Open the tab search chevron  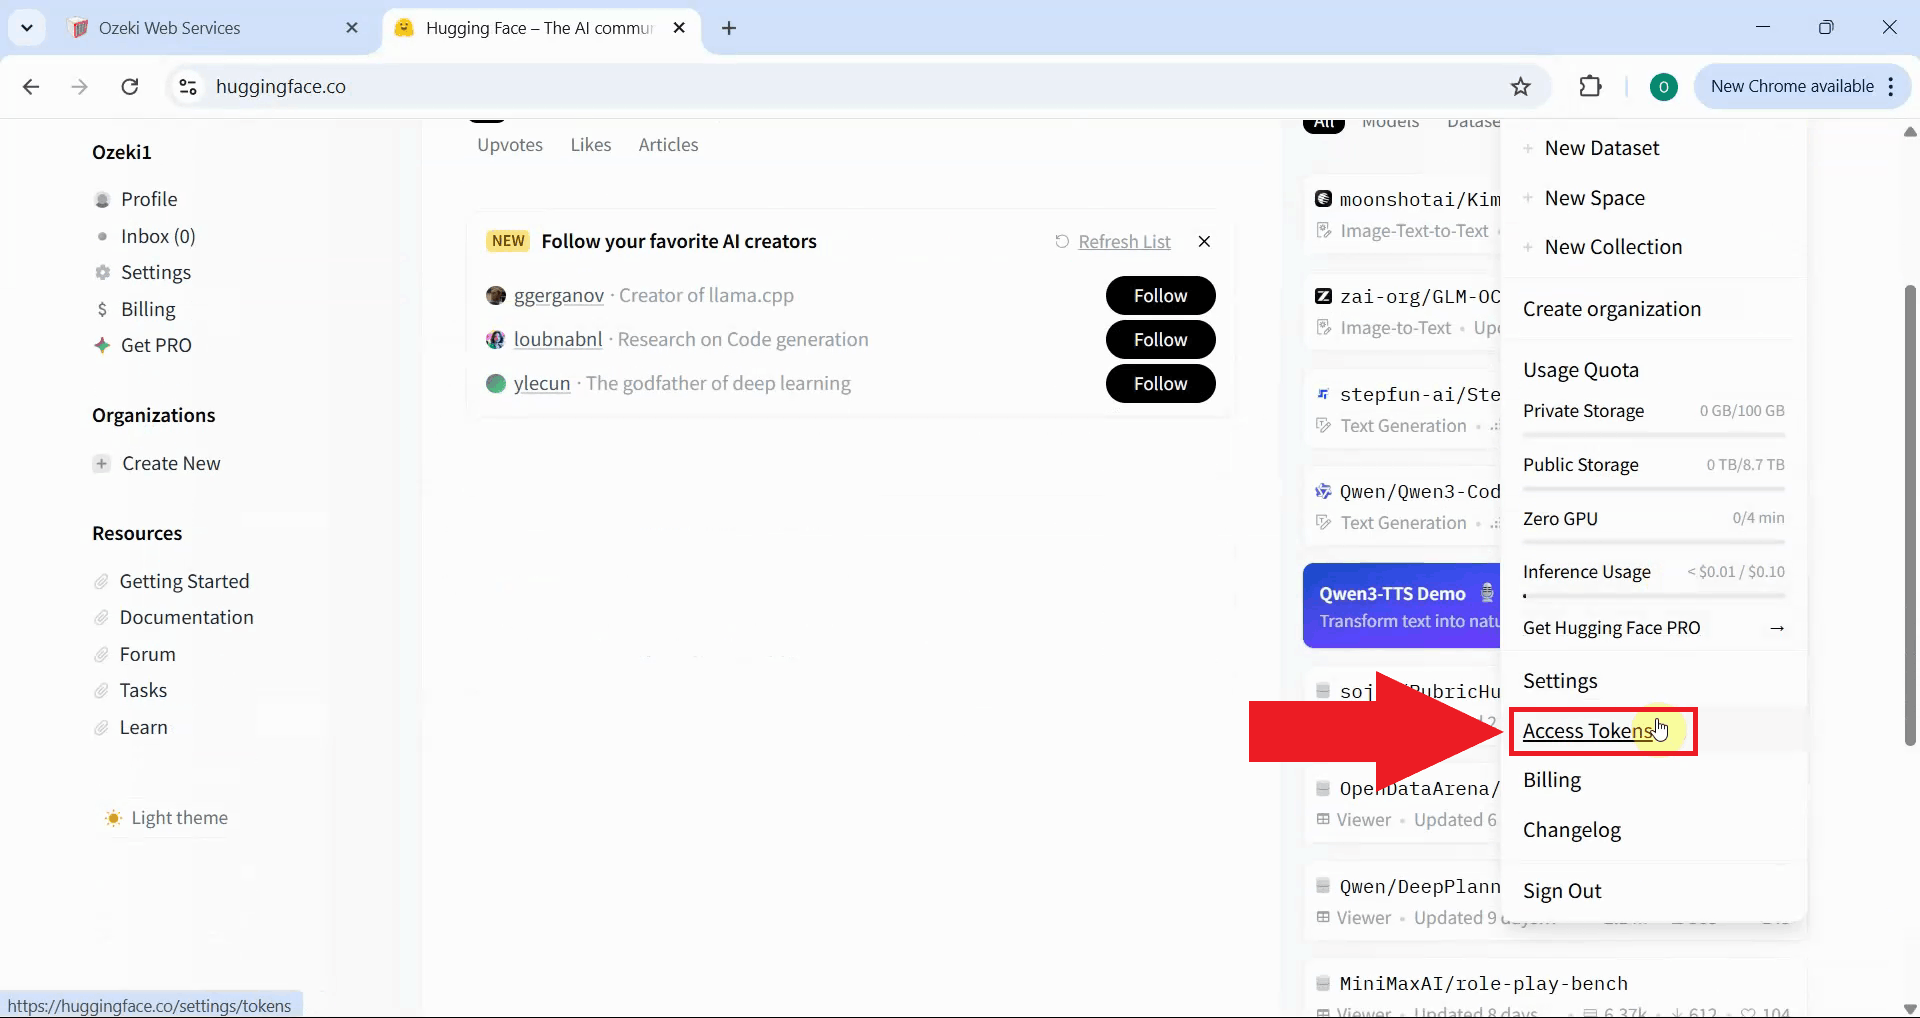pyautogui.click(x=27, y=27)
